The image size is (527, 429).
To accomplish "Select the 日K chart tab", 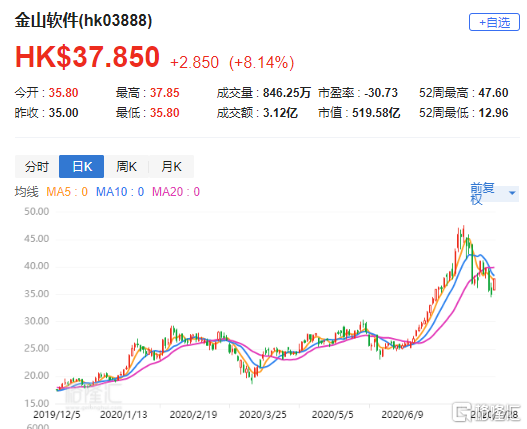I will click(82, 166).
